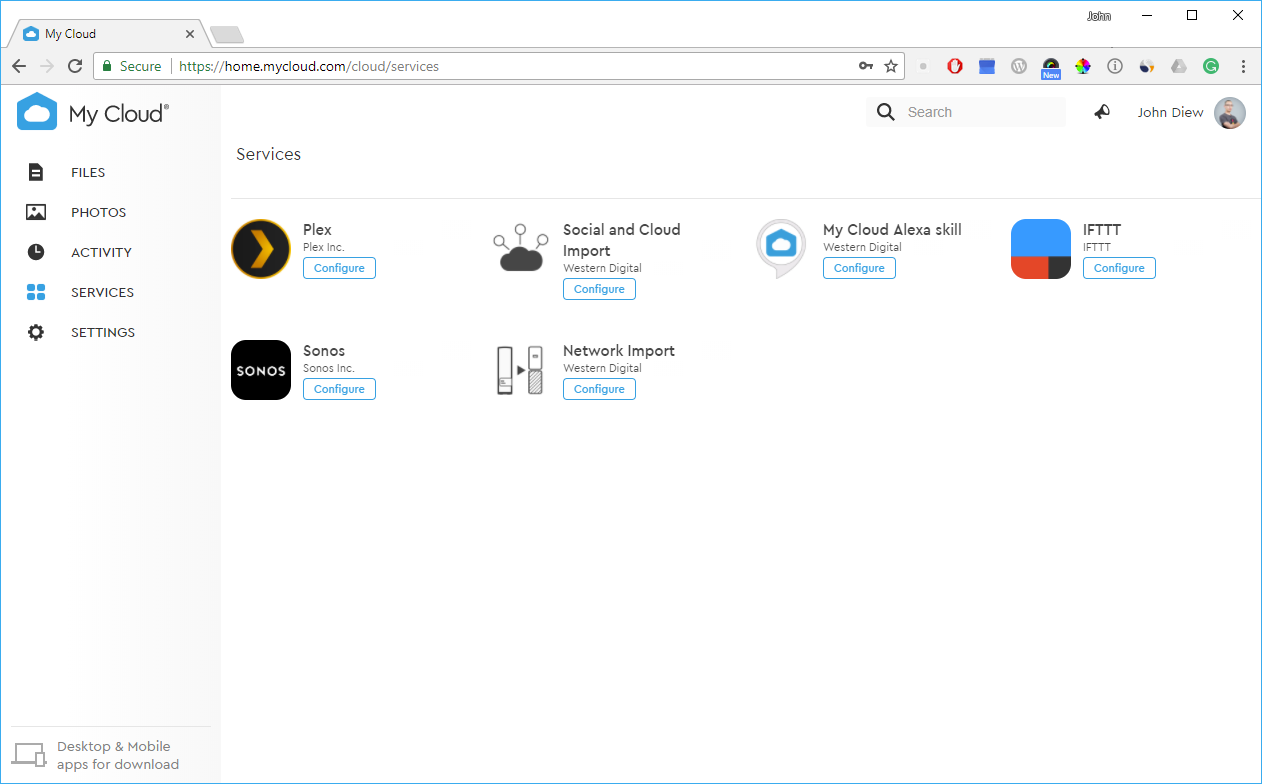Click the colorful hexagon extension icon
The height and width of the screenshot is (784, 1262).
point(1083,66)
